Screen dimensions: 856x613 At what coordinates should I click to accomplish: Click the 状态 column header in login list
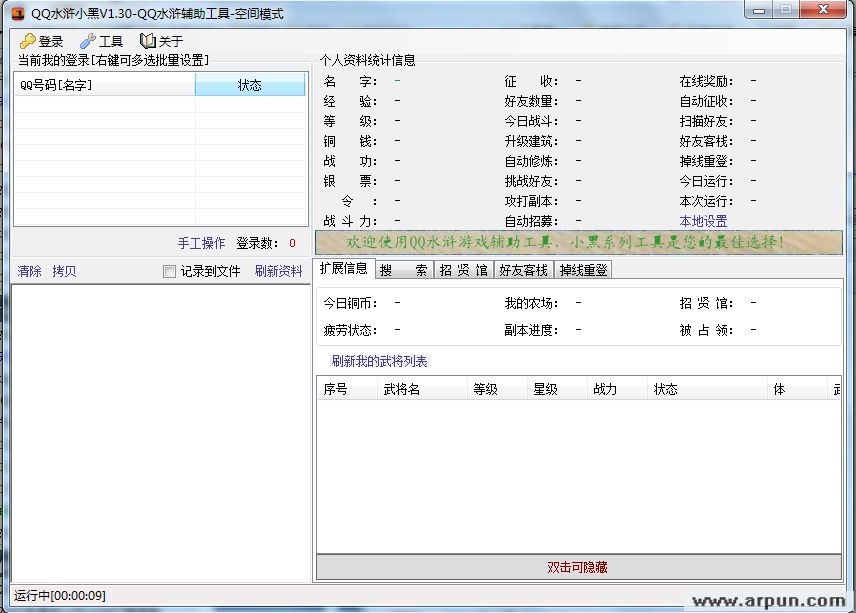click(x=250, y=85)
